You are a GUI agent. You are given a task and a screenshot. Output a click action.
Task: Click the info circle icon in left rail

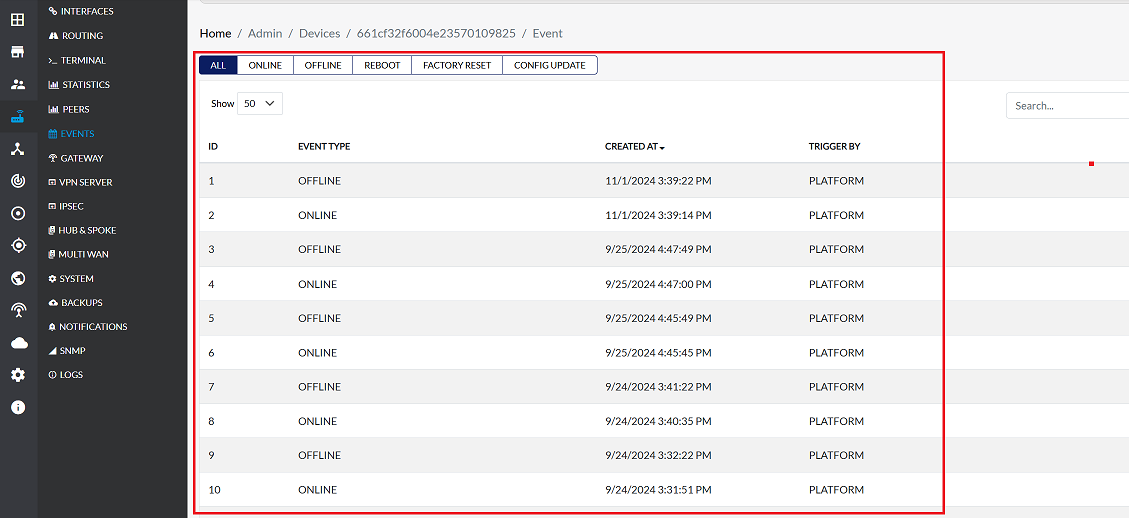[x=18, y=407]
